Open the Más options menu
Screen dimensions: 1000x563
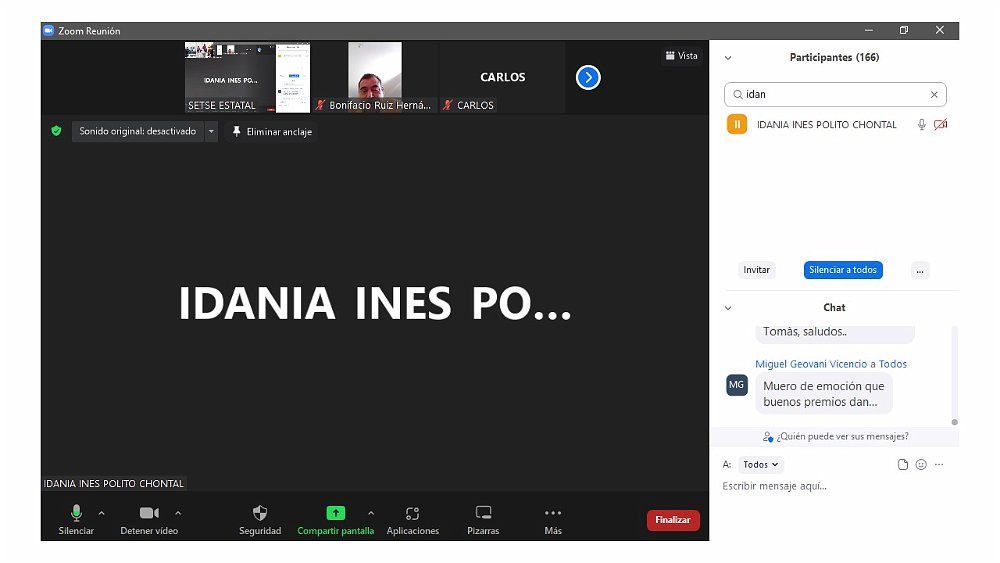pos(553,513)
